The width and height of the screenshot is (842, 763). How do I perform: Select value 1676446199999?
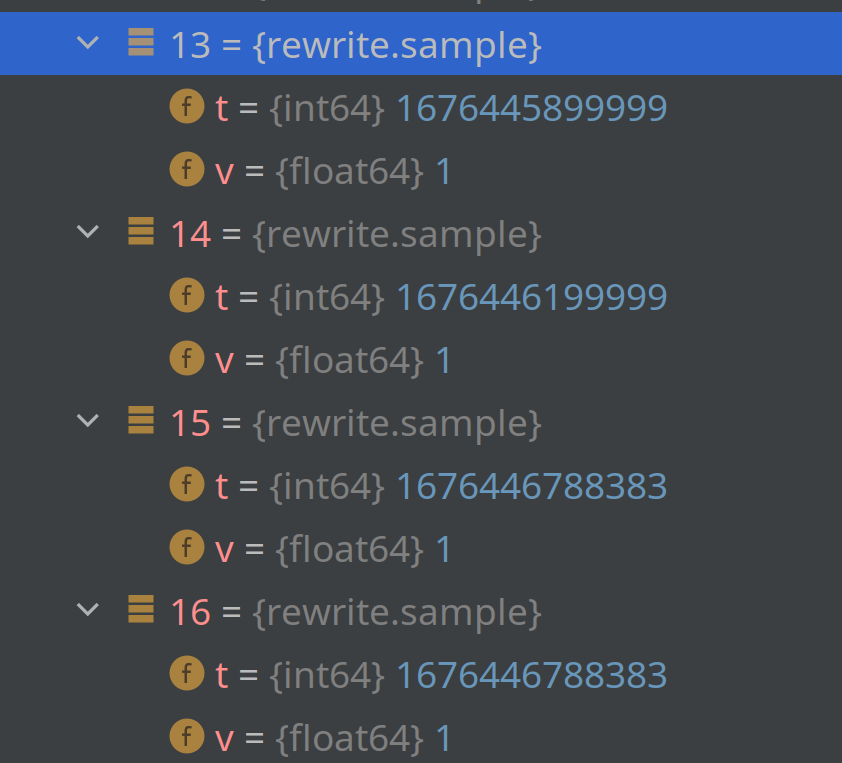(532, 297)
